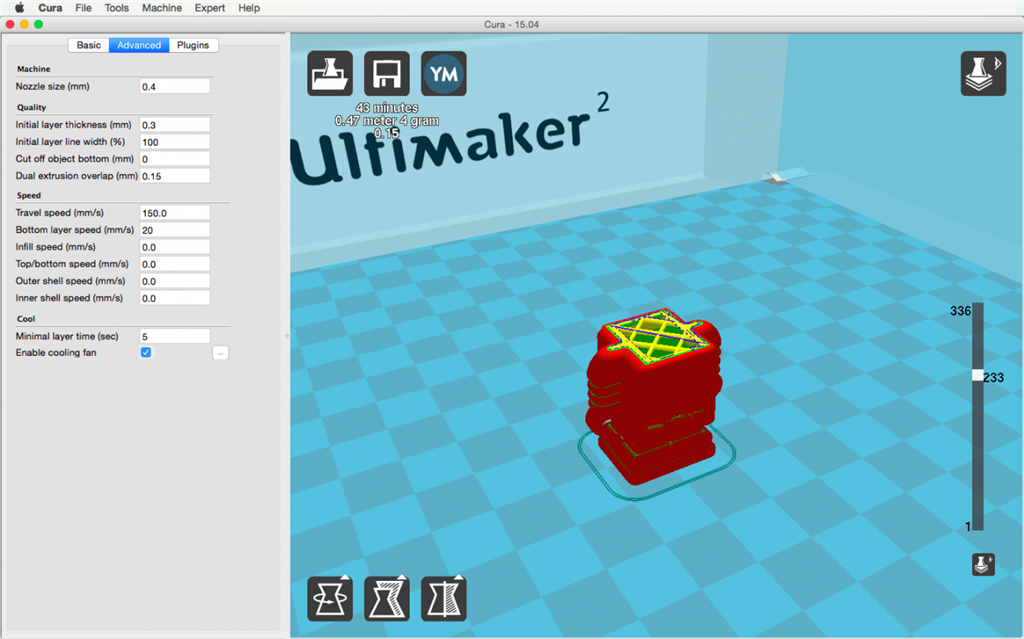Click the YouMagine YM share icon

pyautogui.click(x=444, y=74)
